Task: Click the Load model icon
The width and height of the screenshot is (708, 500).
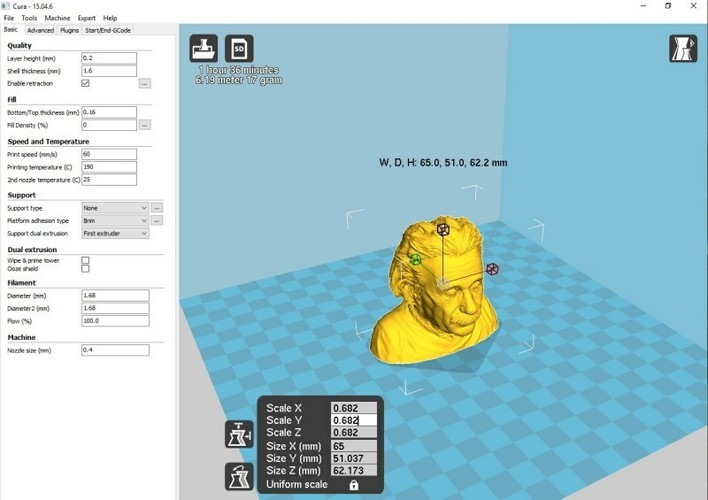Action: [x=204, y=48]
